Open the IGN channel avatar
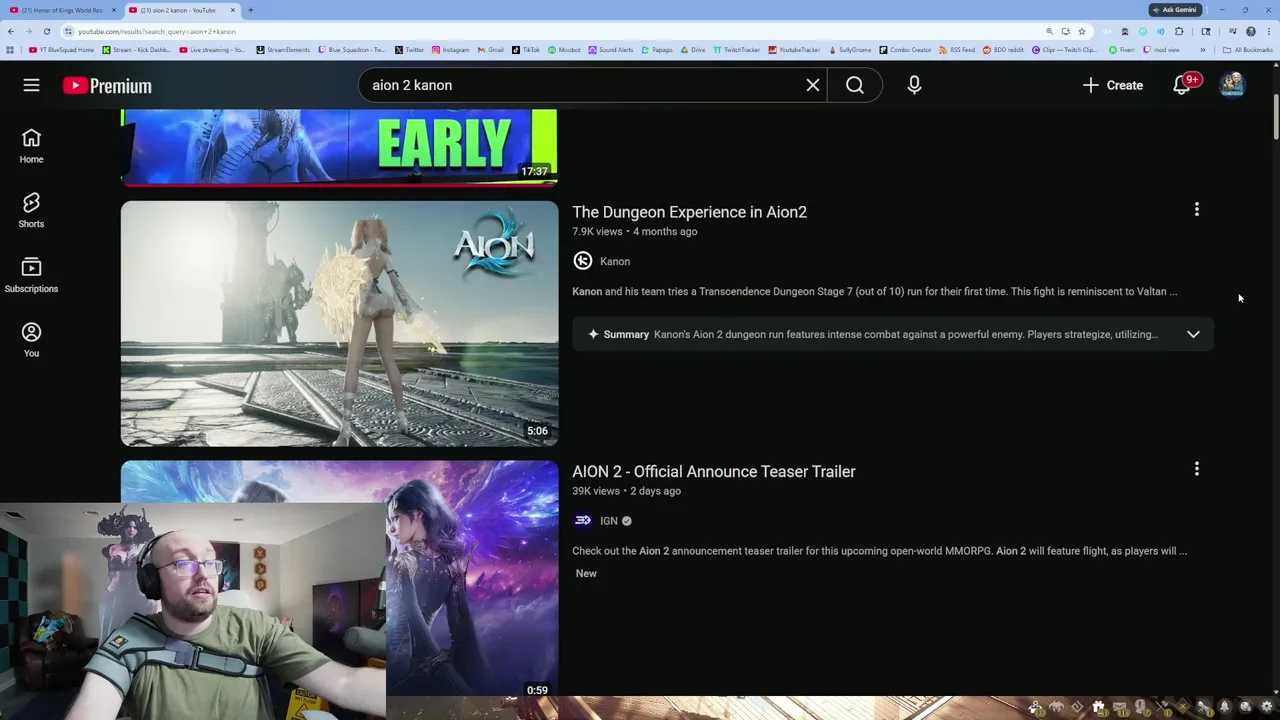The image size is (1280, 720). point(583,520)
